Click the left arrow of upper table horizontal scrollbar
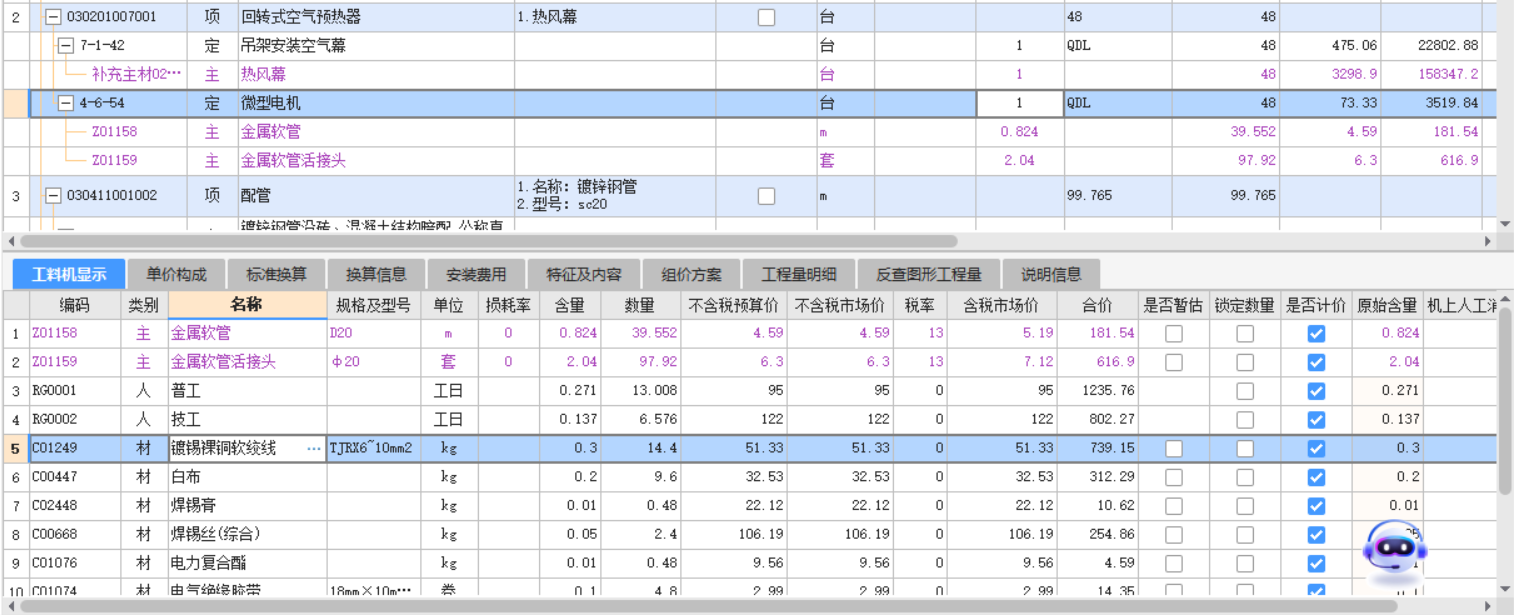 click(x=10, y=241)
